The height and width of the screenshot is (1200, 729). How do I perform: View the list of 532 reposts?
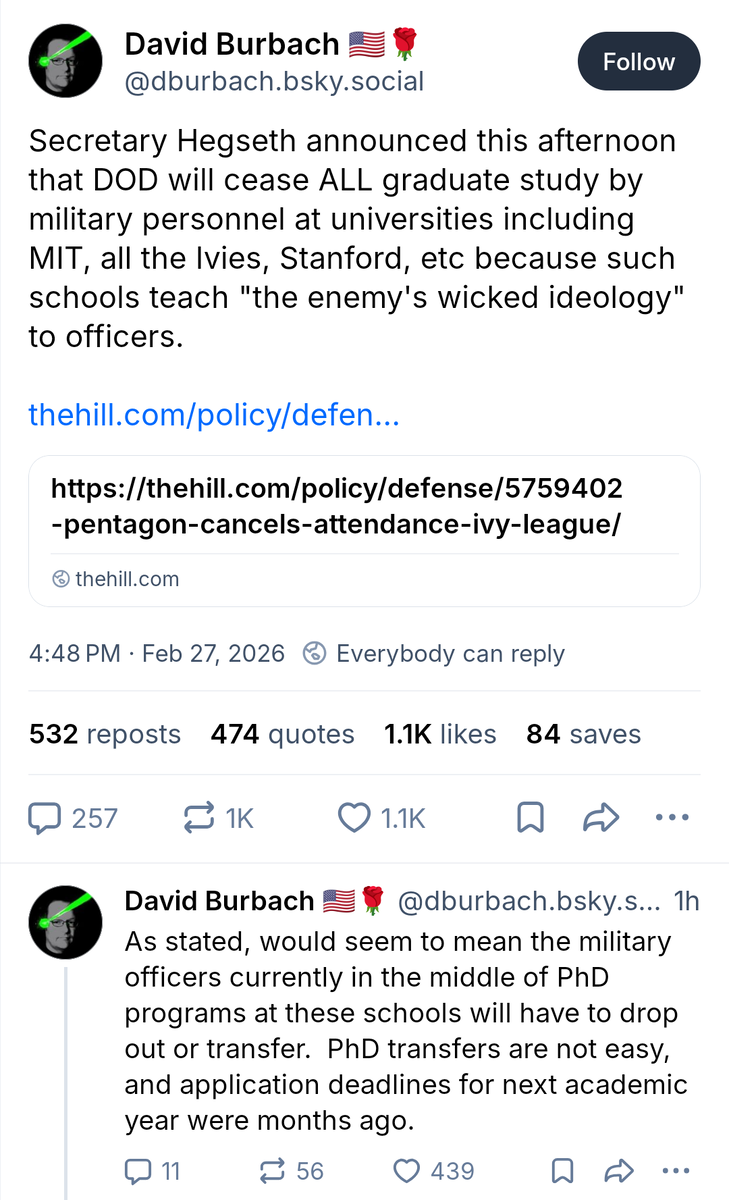point(105,734)
